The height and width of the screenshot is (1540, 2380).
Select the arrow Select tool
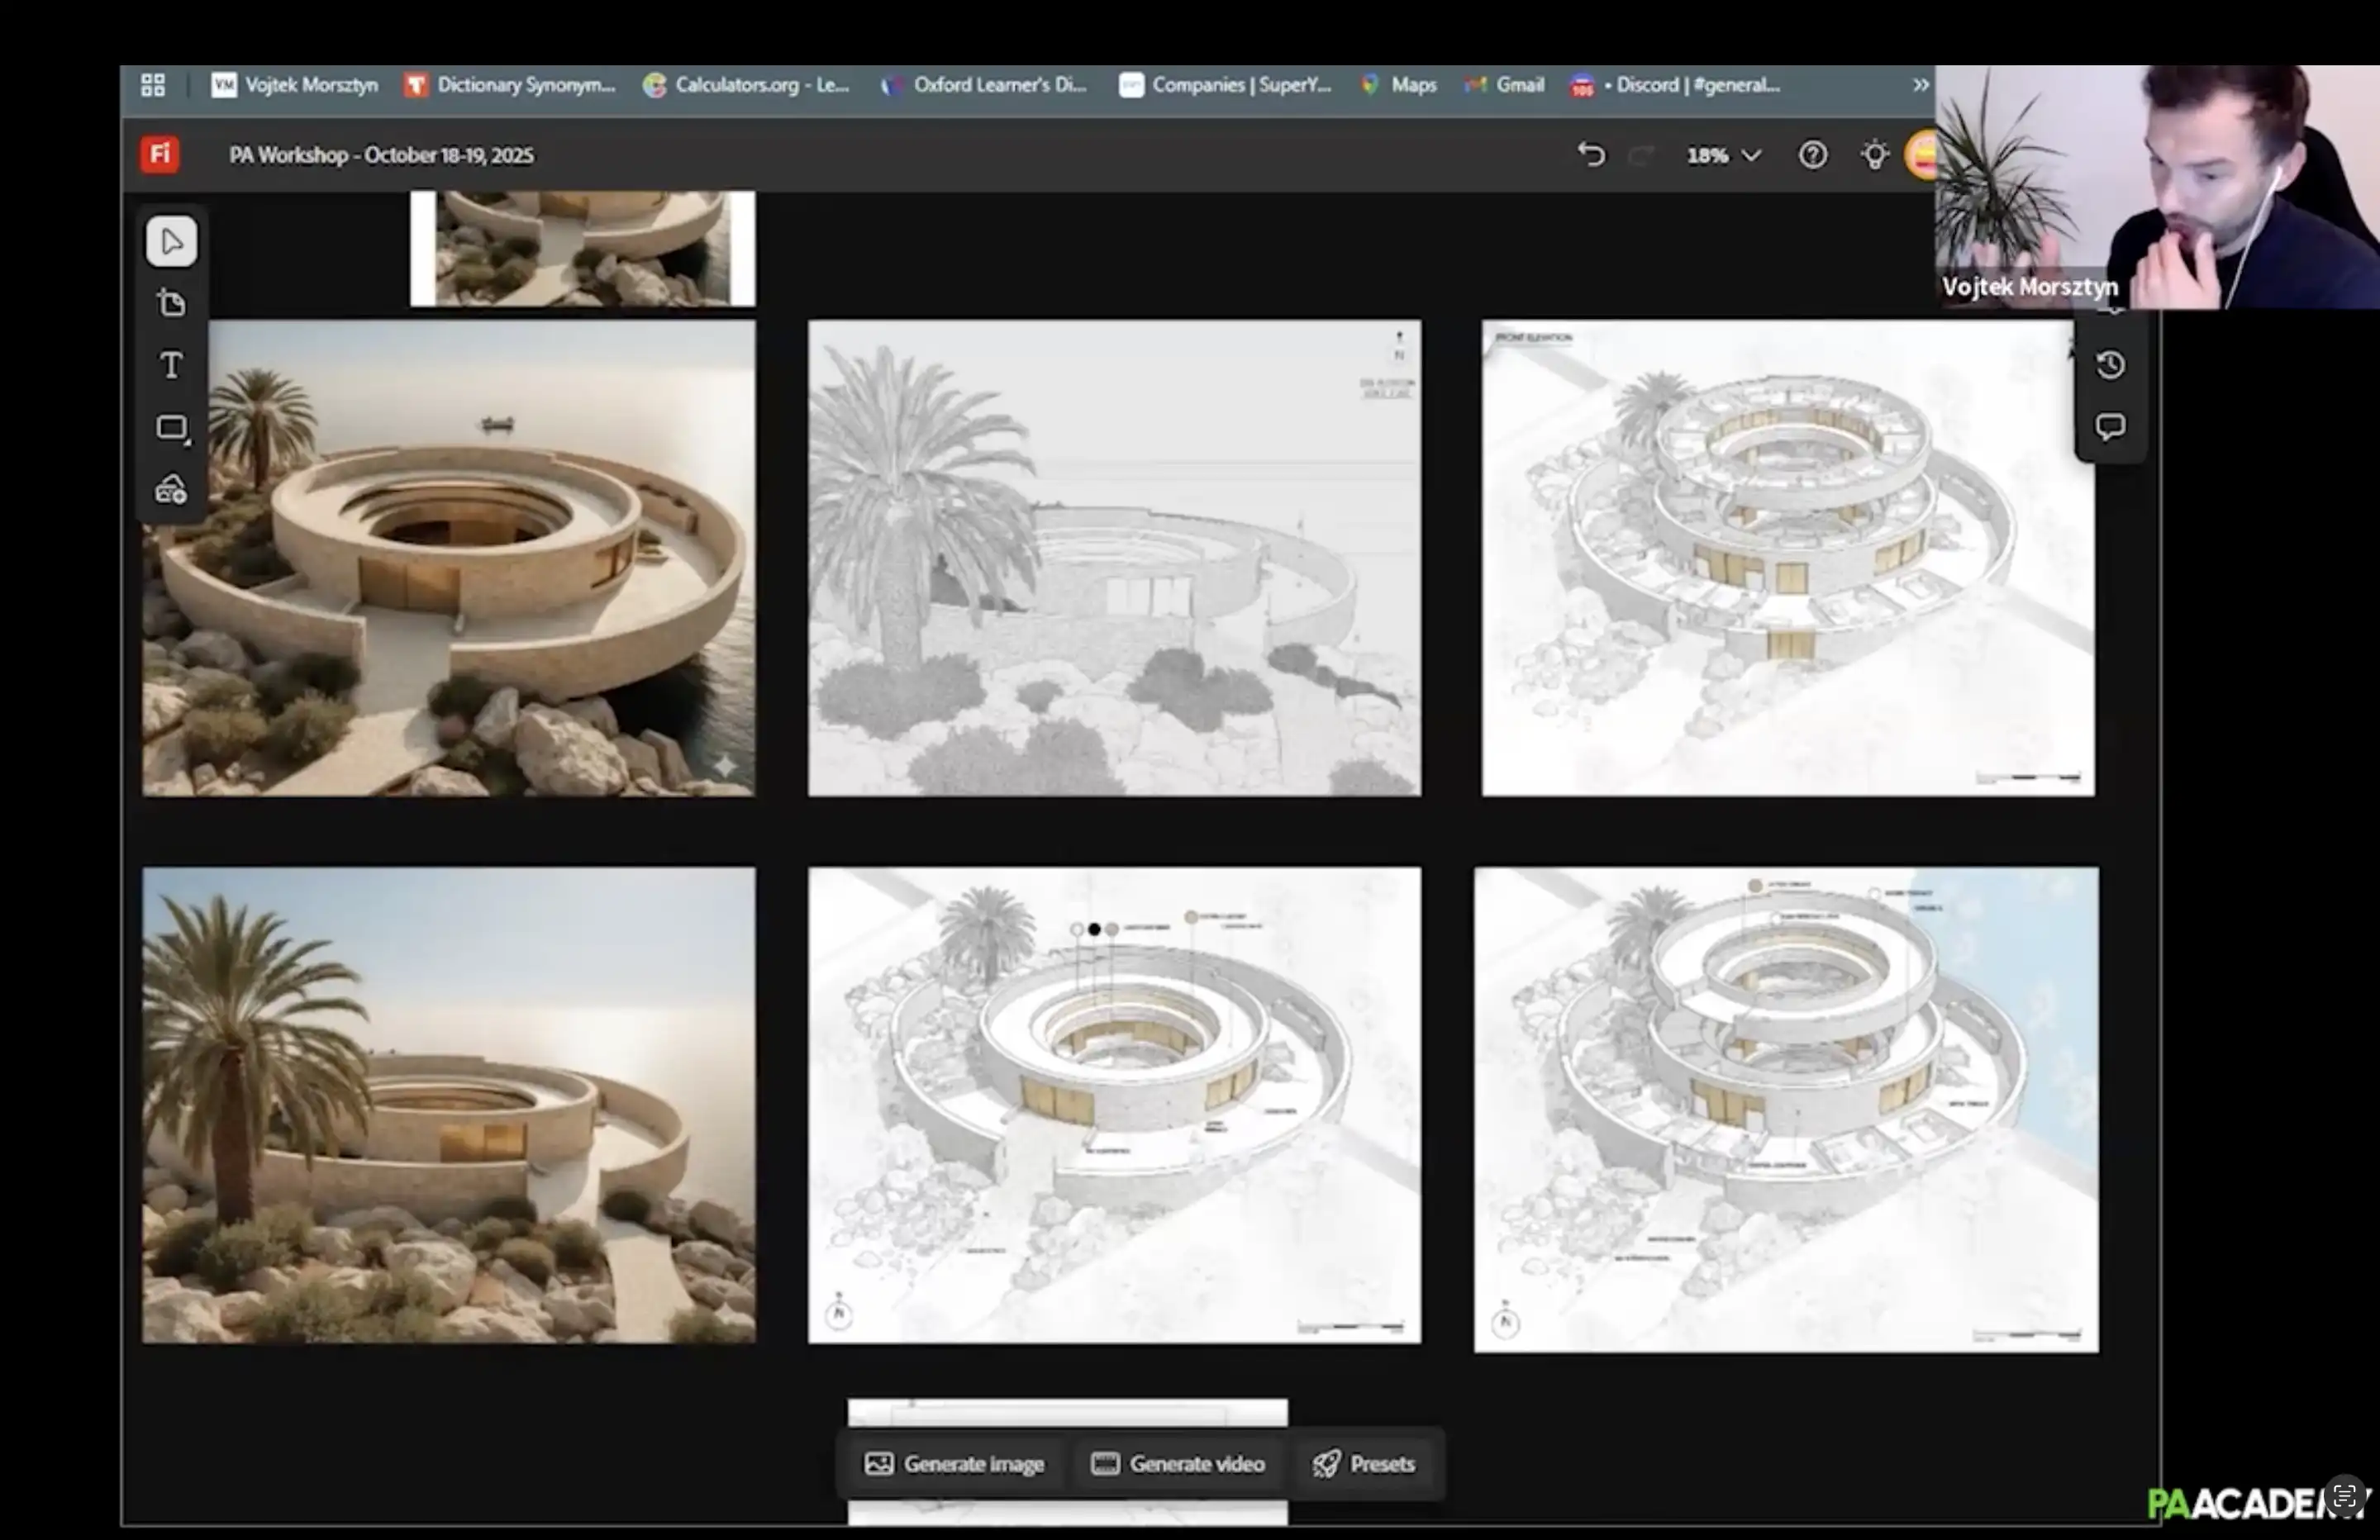(x=171, y=242)
